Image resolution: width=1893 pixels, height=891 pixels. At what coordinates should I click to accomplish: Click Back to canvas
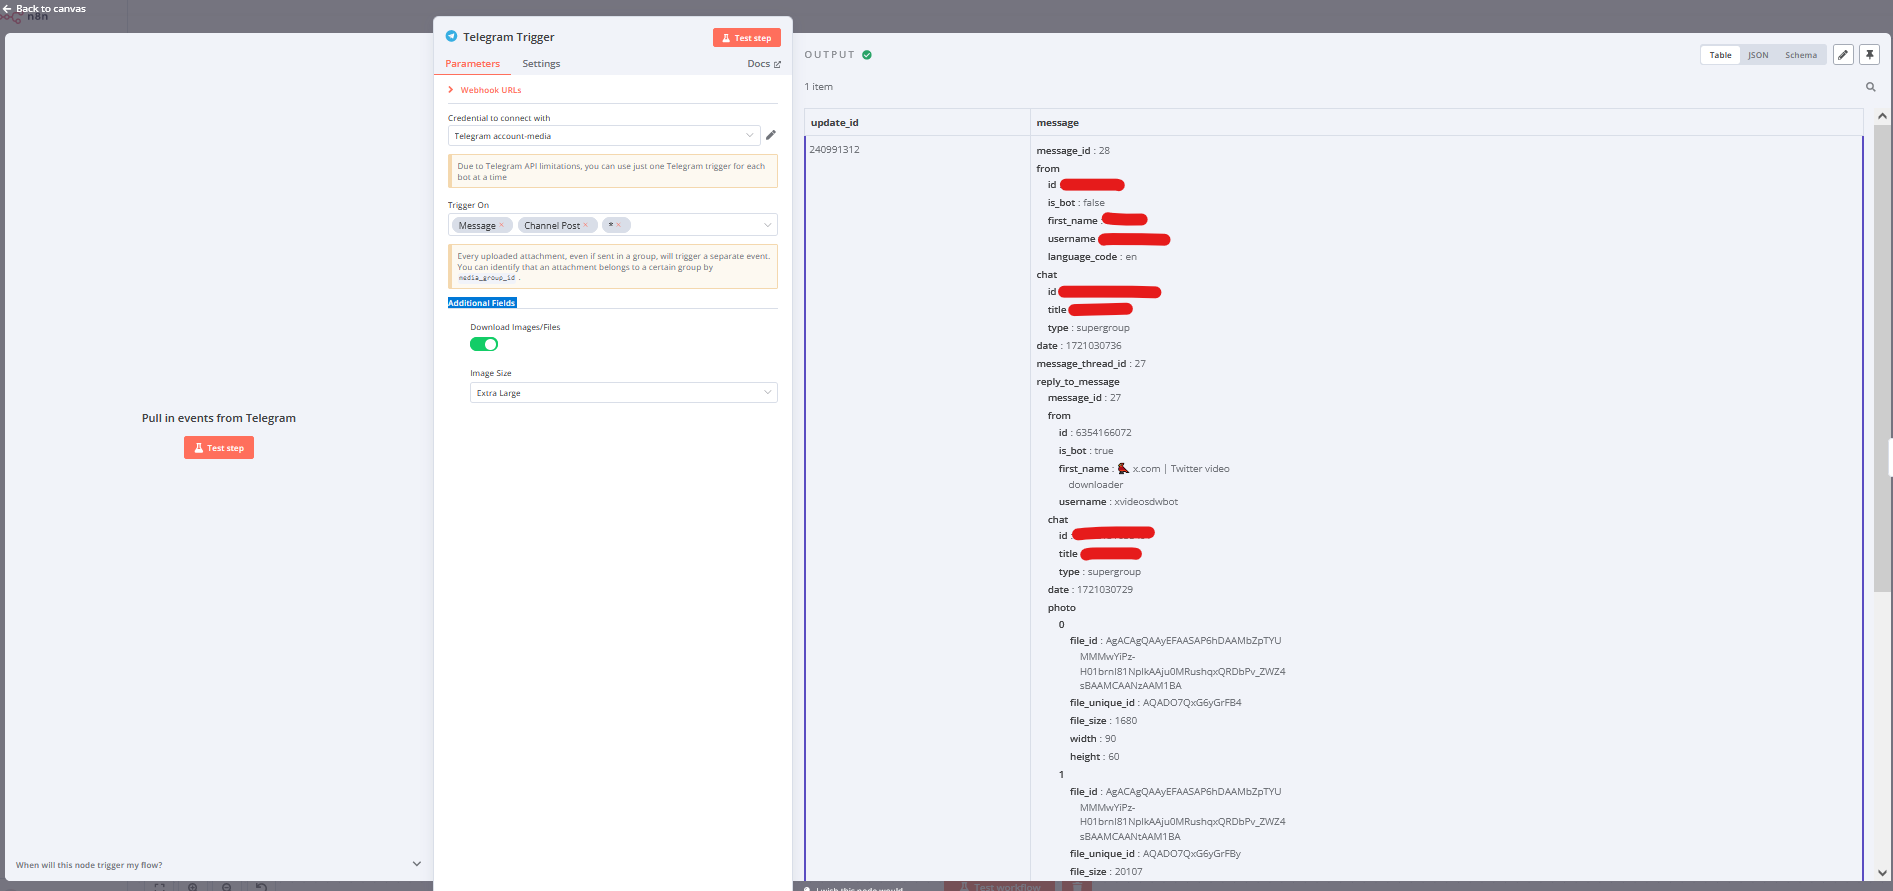[44, 9]
